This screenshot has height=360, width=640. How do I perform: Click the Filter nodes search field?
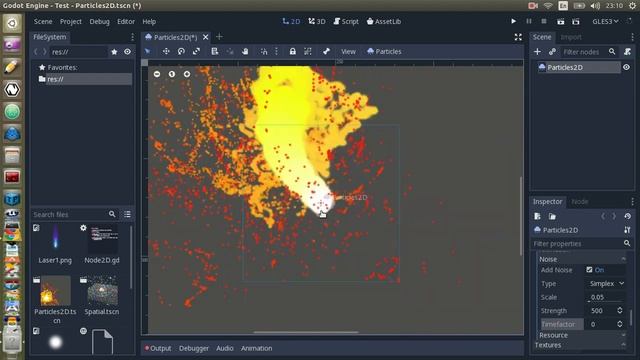click(588, 52)
